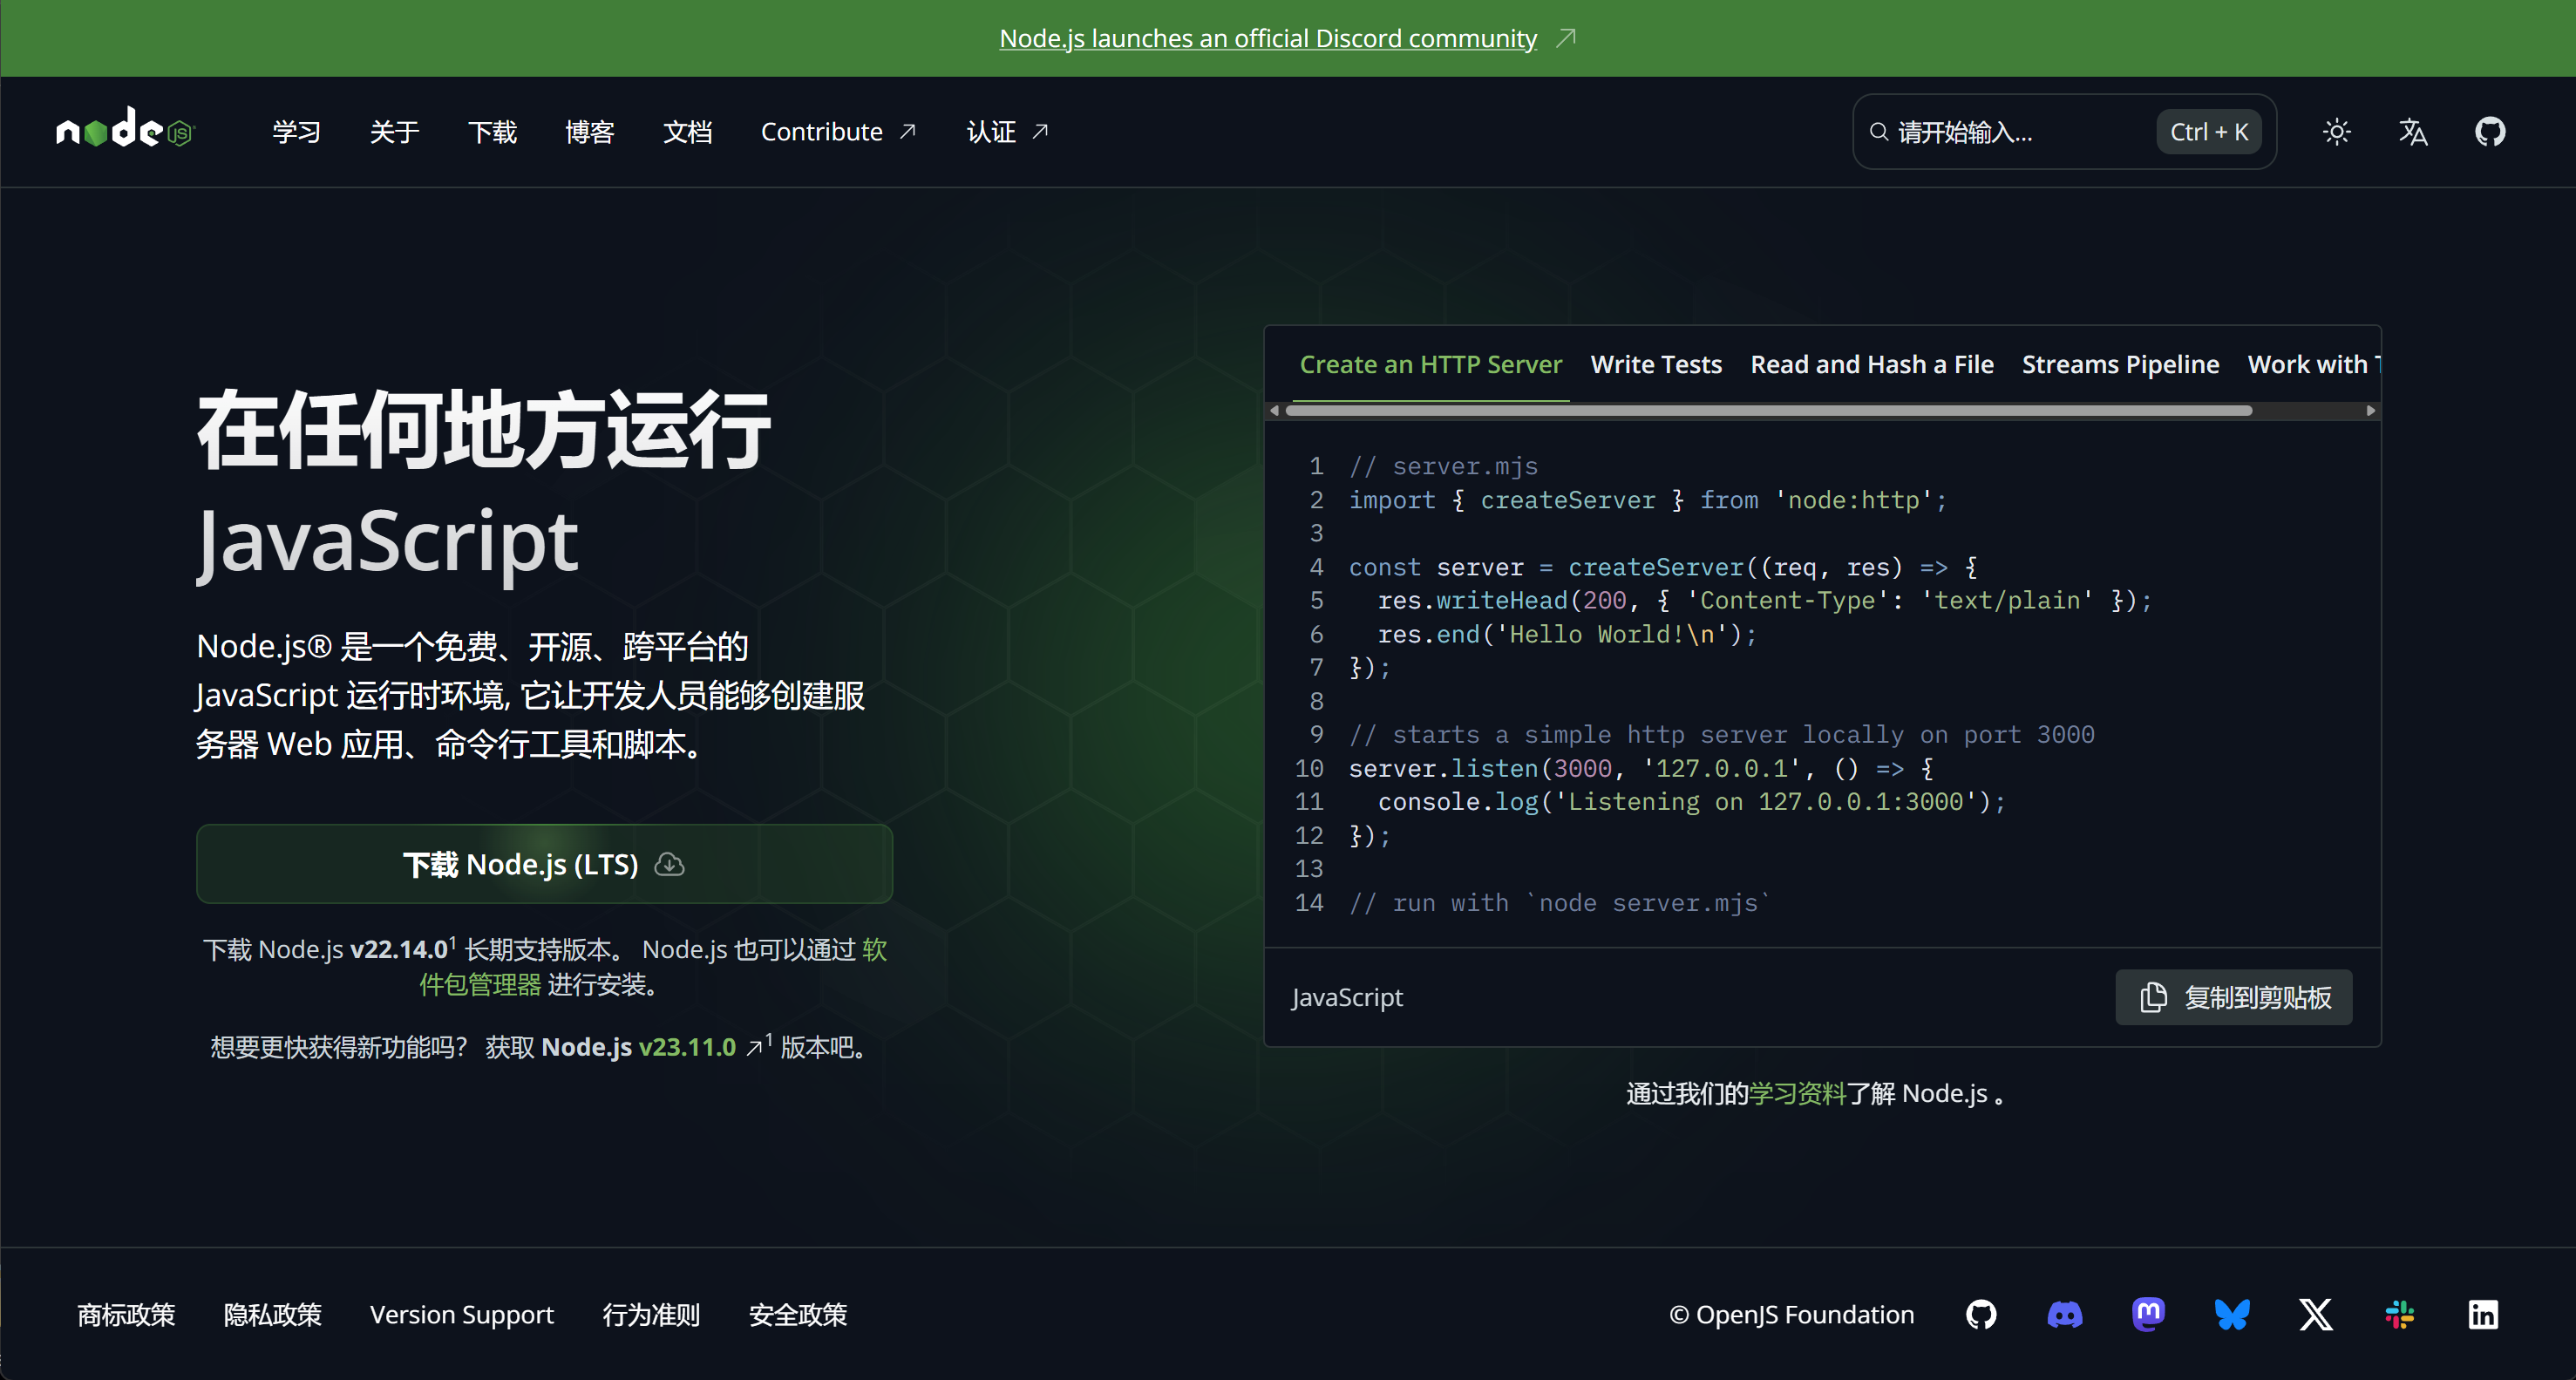Select the Streams Pipeline tab
Viewport: 2576px width, 1380px height.
coord(2120,364)
